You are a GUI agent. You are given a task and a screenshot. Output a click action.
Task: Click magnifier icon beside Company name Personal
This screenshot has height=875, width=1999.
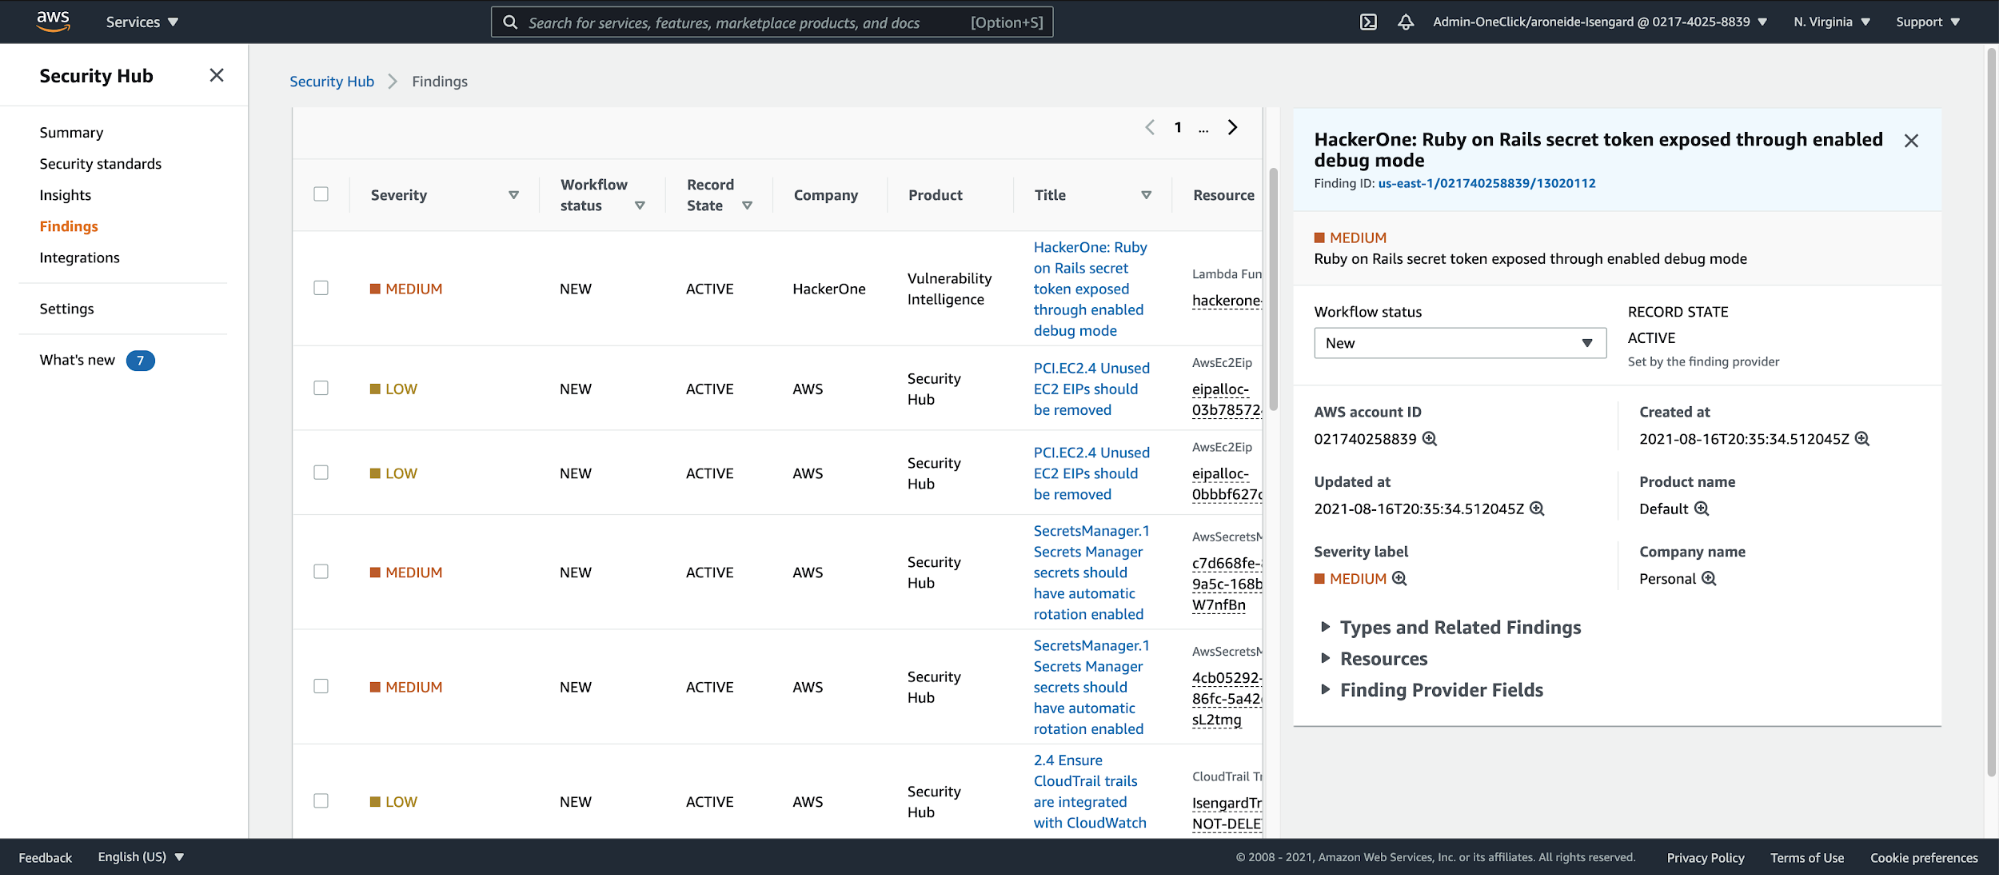1709,579
